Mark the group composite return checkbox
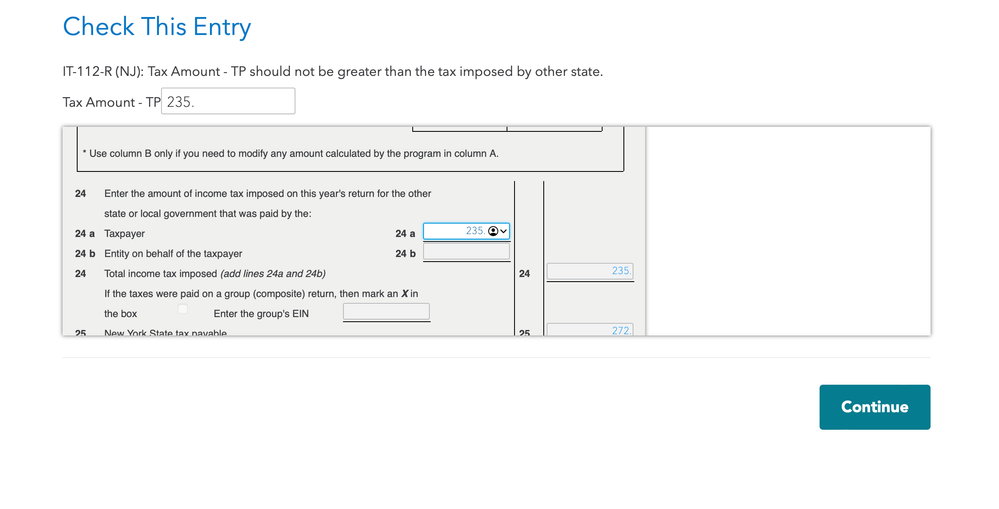The image size is (999, 509). (182, 309)
